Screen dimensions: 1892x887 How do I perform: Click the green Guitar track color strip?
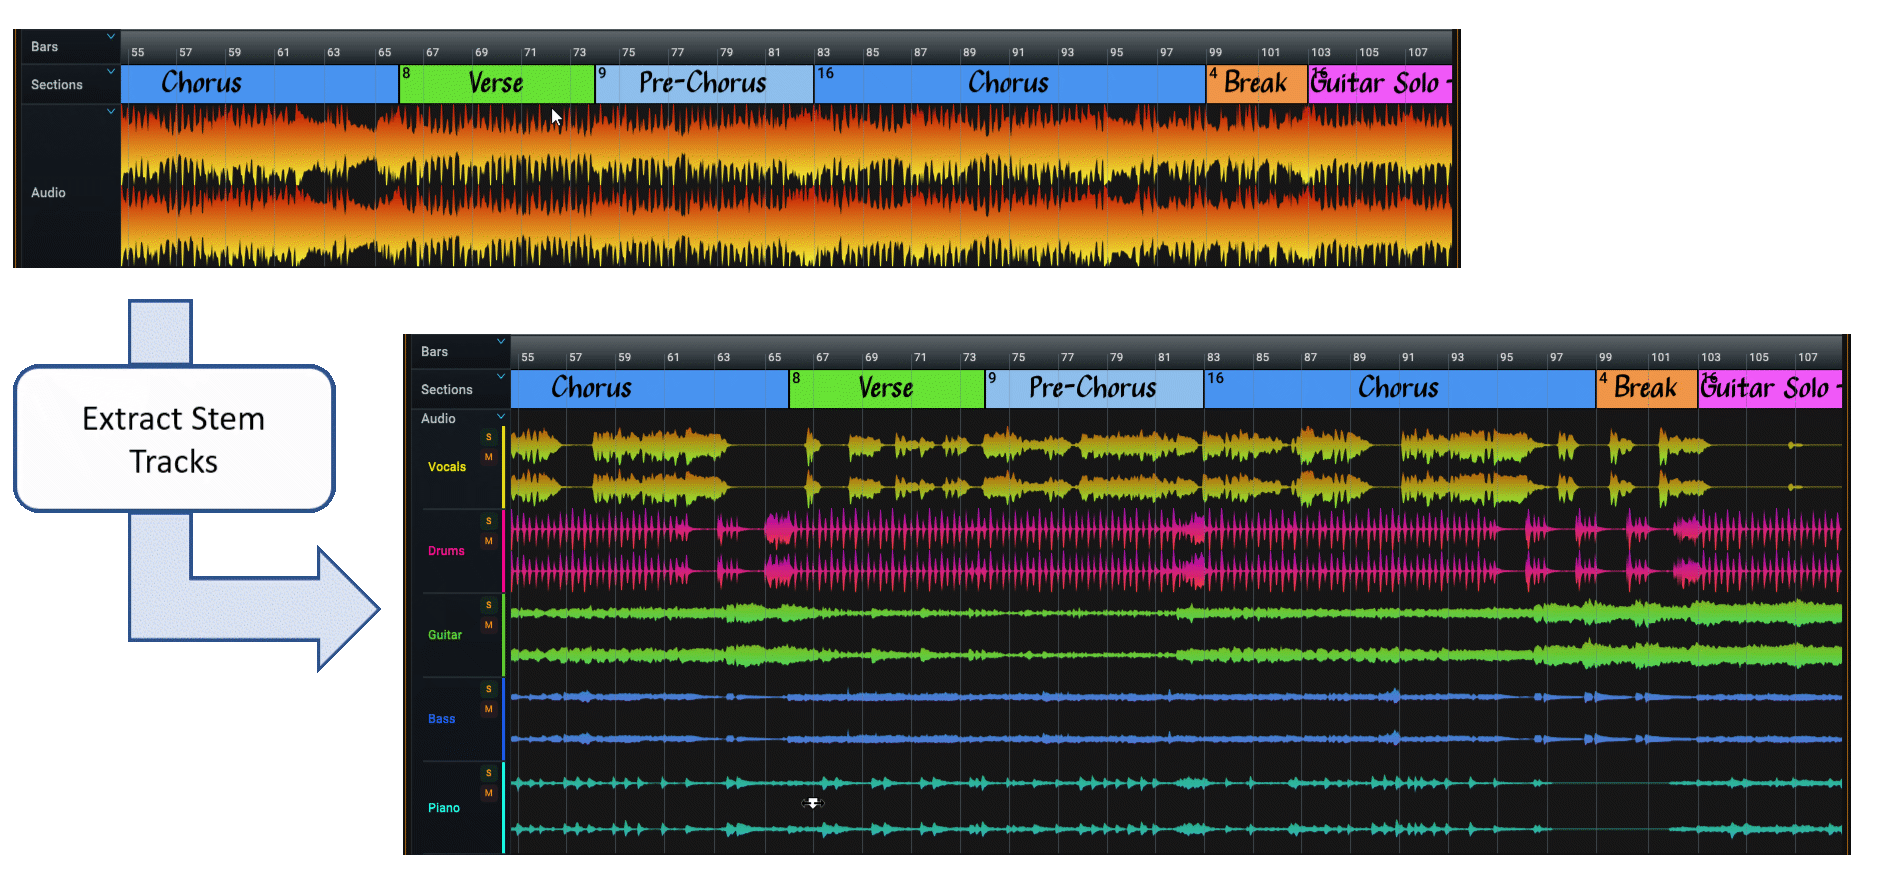(x=503, y=635)
